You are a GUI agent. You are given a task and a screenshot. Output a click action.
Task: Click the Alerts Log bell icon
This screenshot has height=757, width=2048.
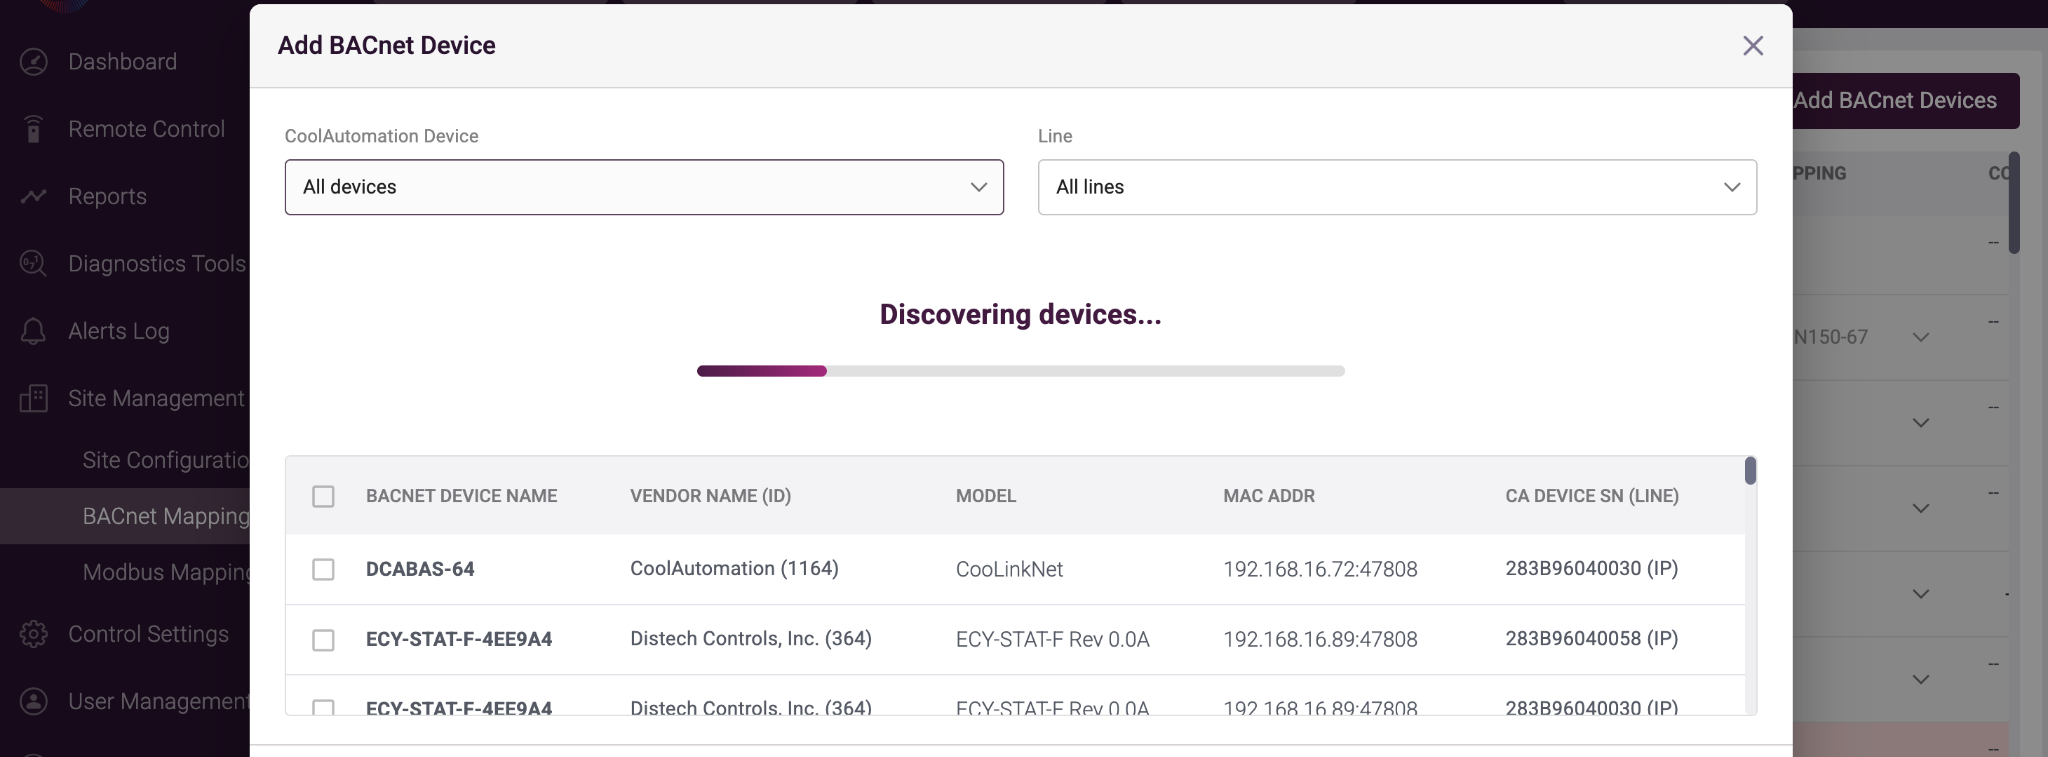34,331
